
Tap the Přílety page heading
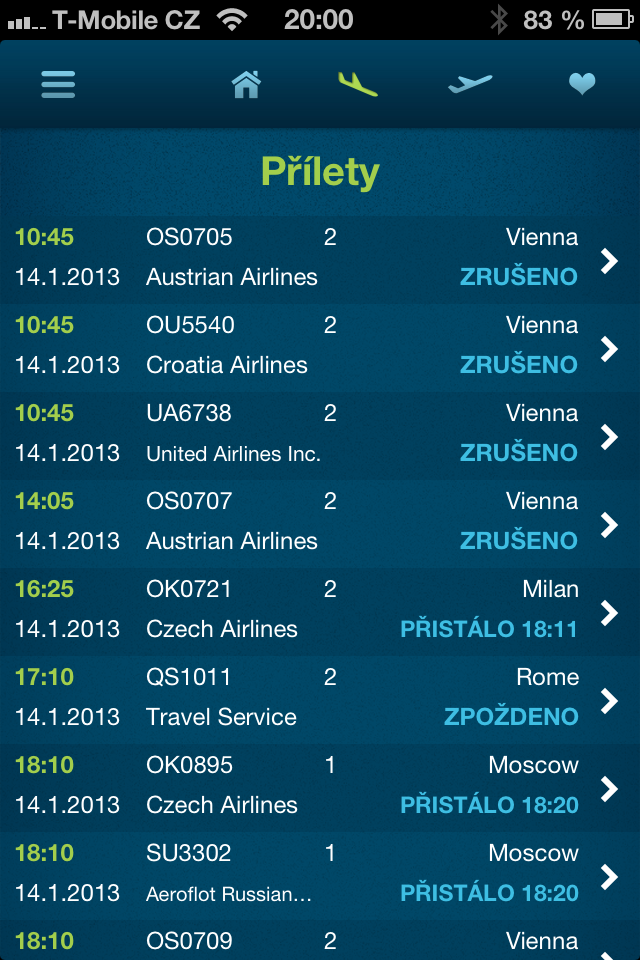(320, 172)
